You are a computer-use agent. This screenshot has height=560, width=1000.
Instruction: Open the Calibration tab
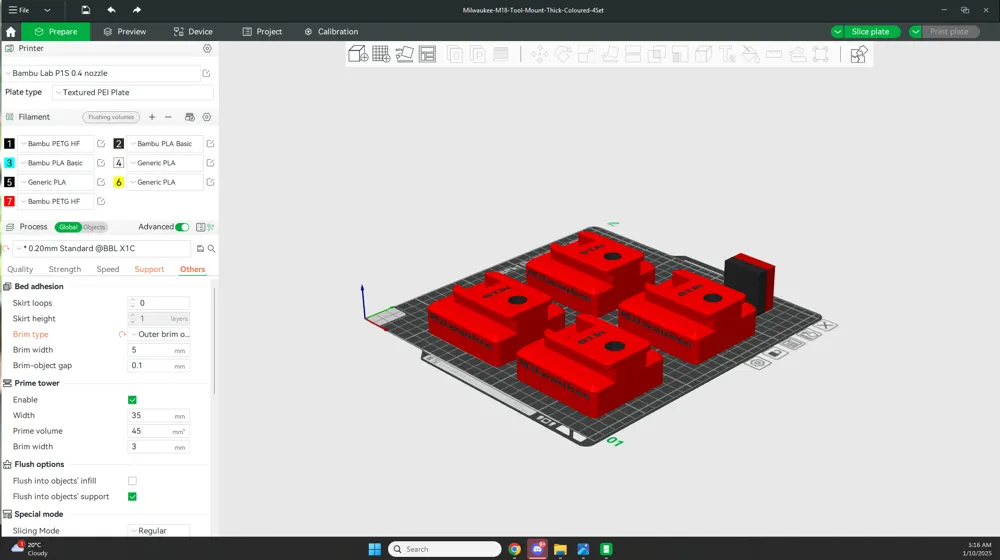pos(331,31)
